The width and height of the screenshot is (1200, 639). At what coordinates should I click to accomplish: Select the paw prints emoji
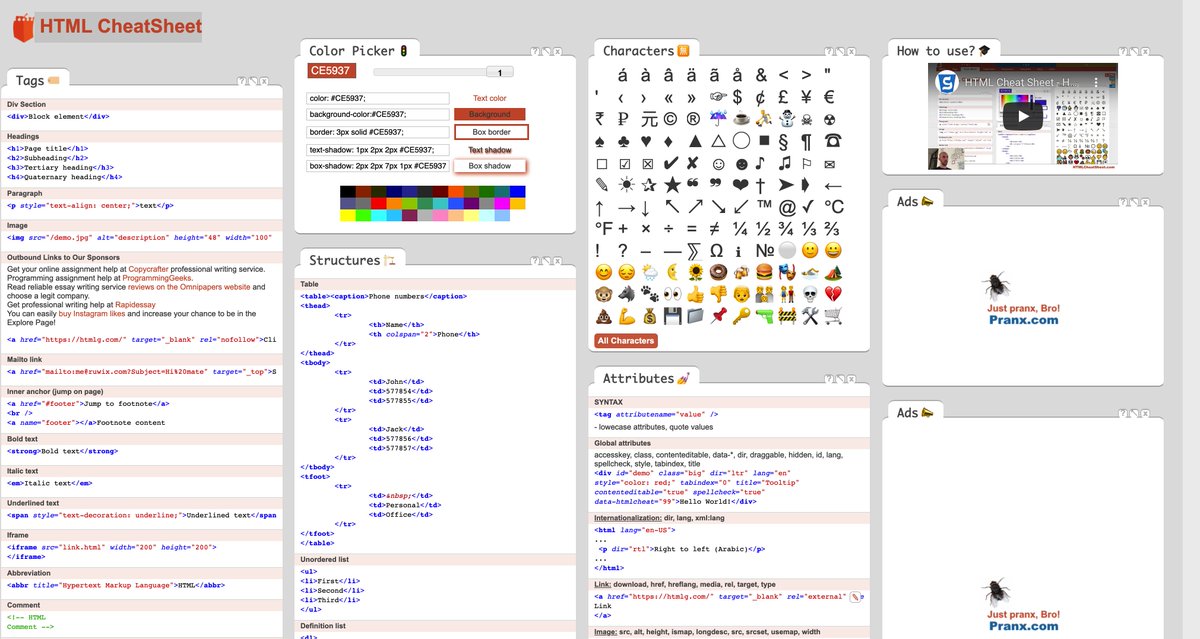[649, 295]
